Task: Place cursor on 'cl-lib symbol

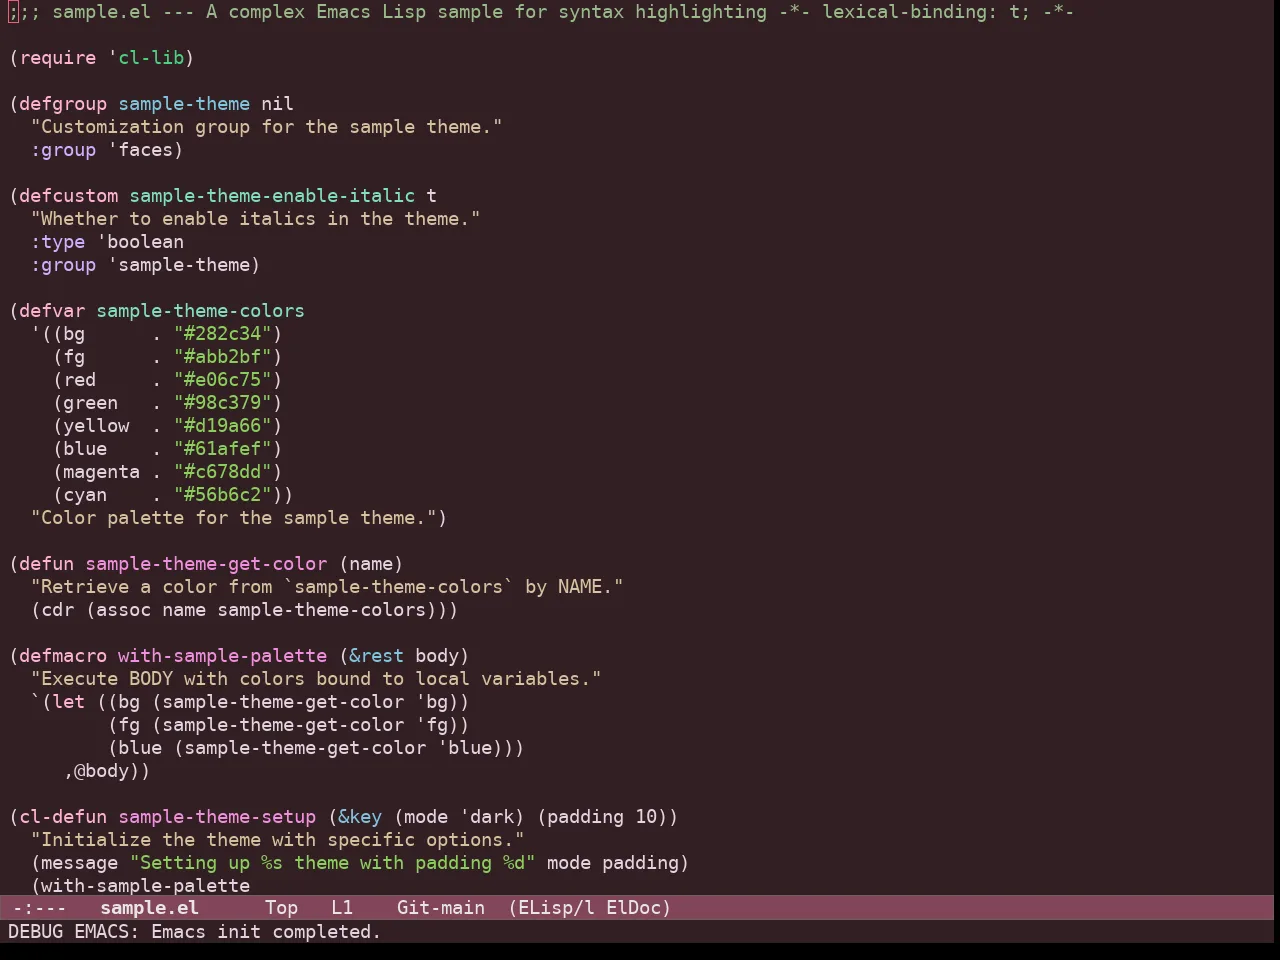Action: coord(146,58)
